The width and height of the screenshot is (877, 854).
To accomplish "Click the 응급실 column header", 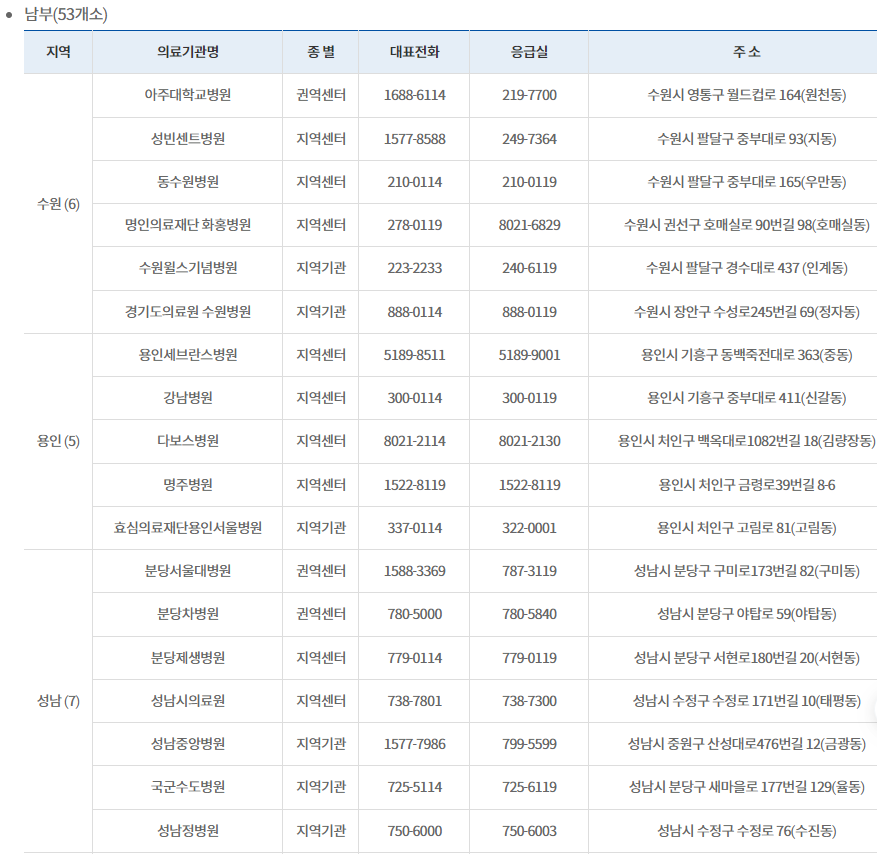I will (x=529, y=52).
